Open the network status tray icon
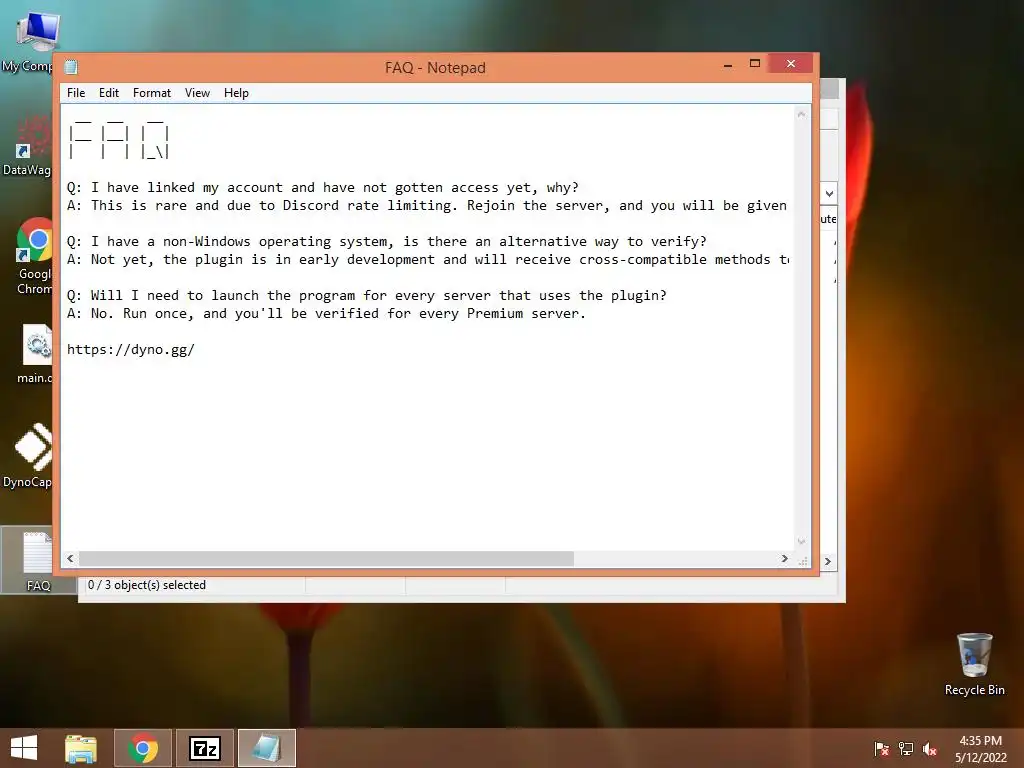This screenshot has width=1024, height=768. coord(906,749)
